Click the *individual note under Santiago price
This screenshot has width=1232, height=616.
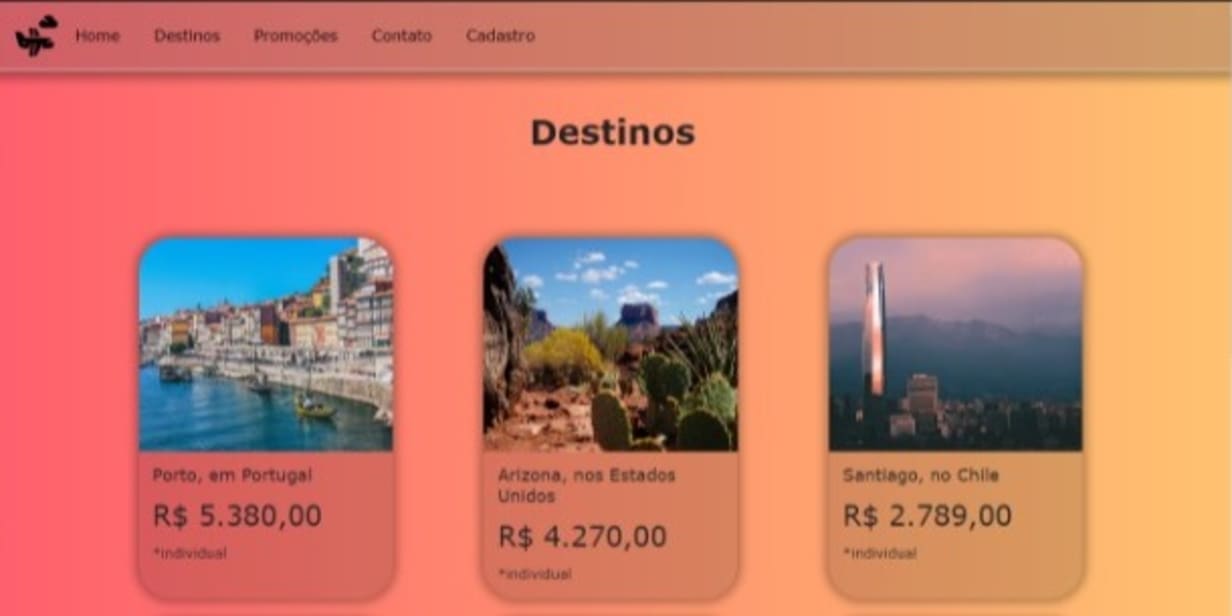(879, 553)
